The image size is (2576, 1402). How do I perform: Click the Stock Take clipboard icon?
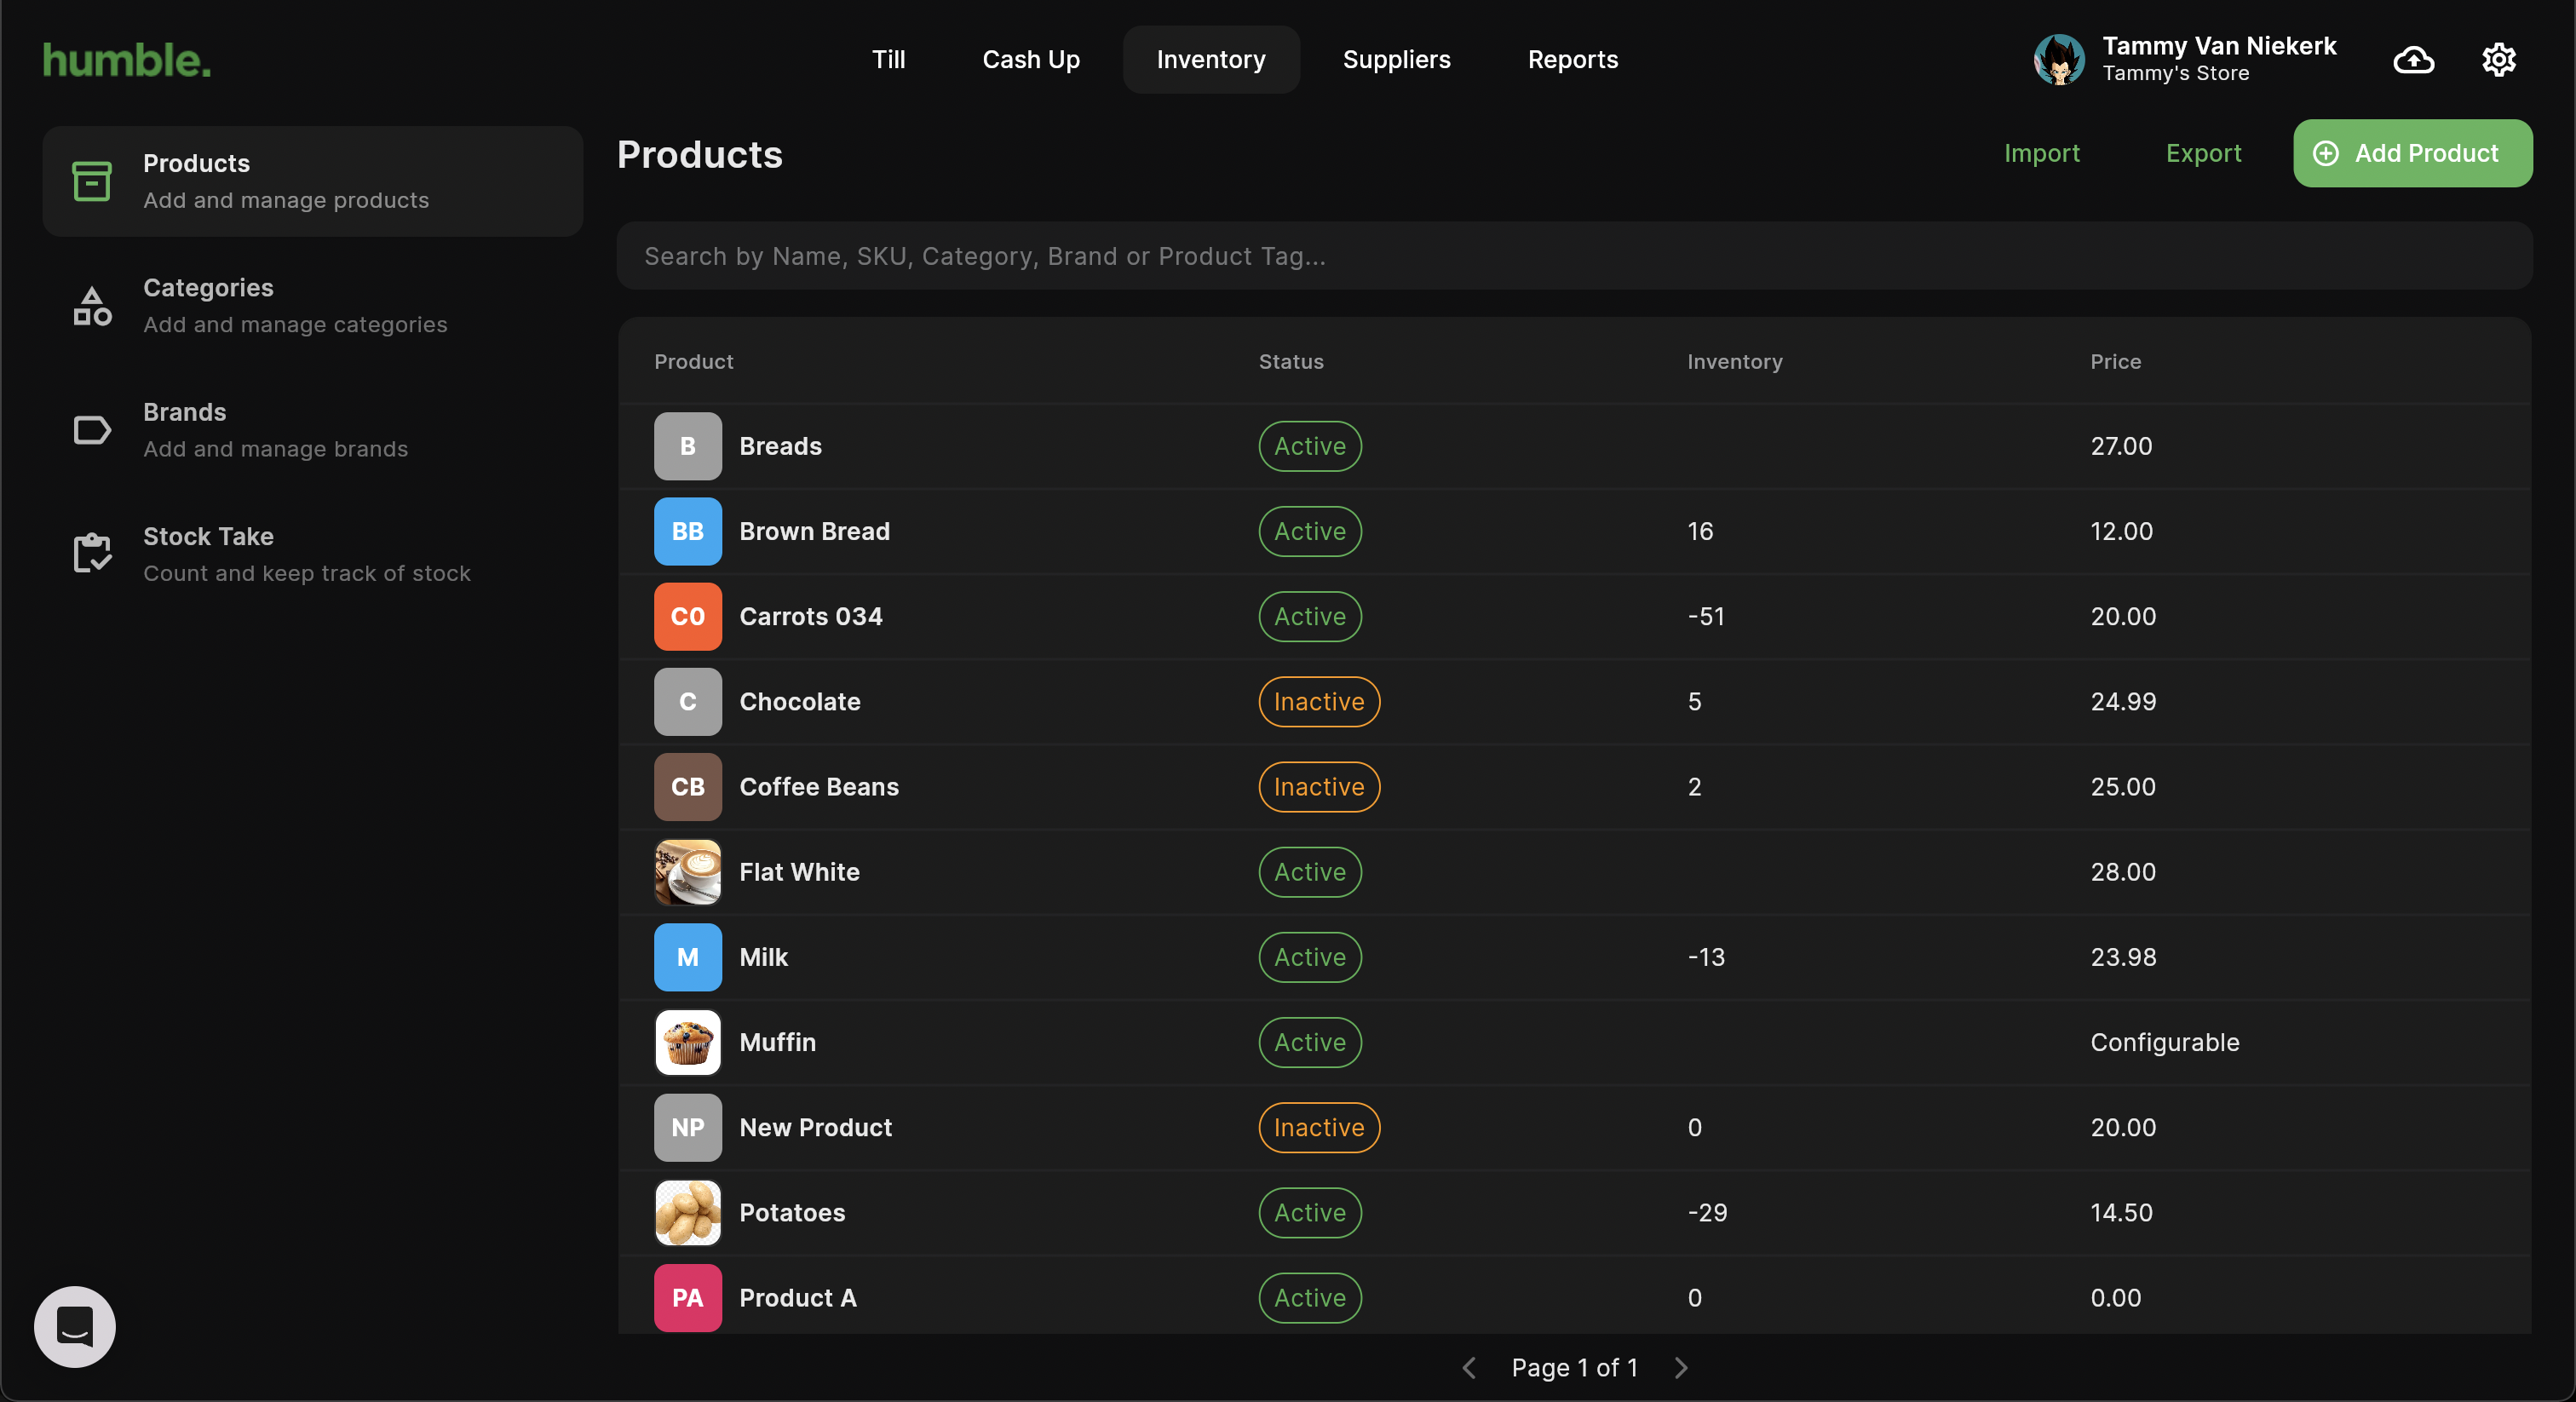92,554
